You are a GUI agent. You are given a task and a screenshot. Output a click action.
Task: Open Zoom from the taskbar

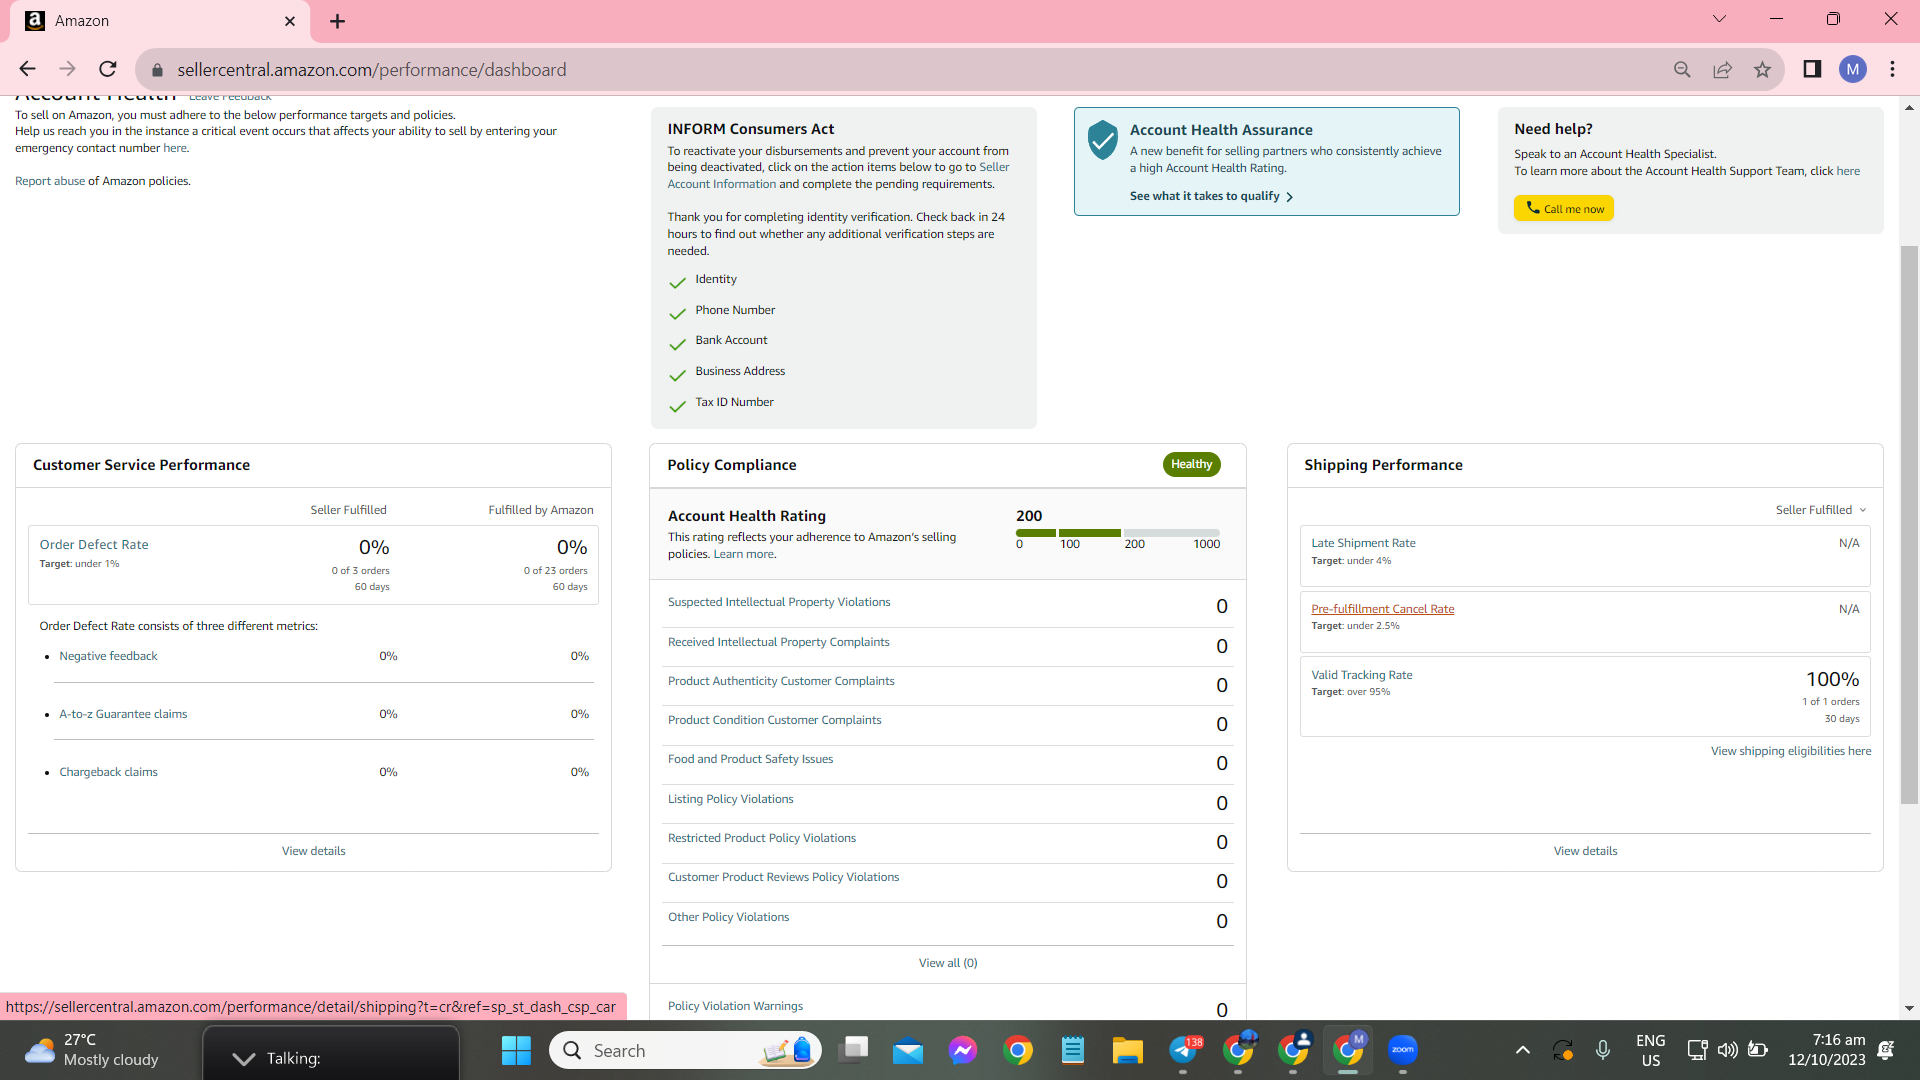(x=1403, y=1050)
